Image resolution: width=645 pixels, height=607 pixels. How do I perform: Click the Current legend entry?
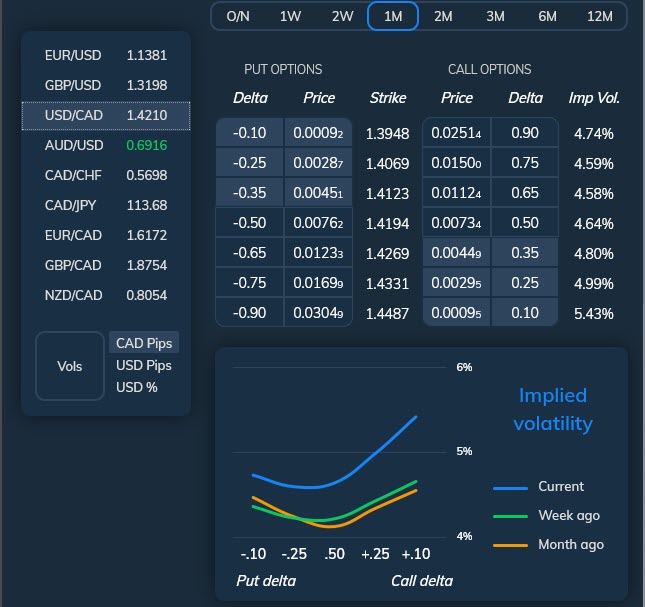coord(538,487)
